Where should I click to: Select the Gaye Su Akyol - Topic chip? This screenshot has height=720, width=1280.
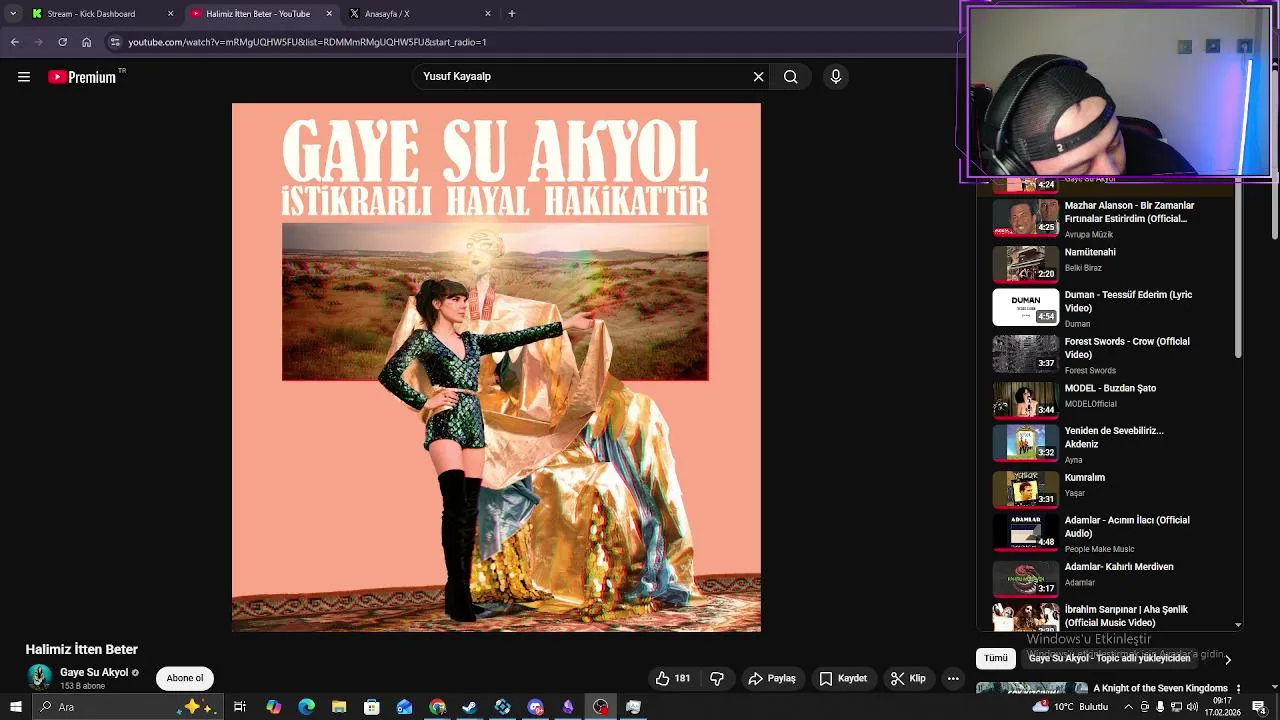click(x=1109, y=658)
